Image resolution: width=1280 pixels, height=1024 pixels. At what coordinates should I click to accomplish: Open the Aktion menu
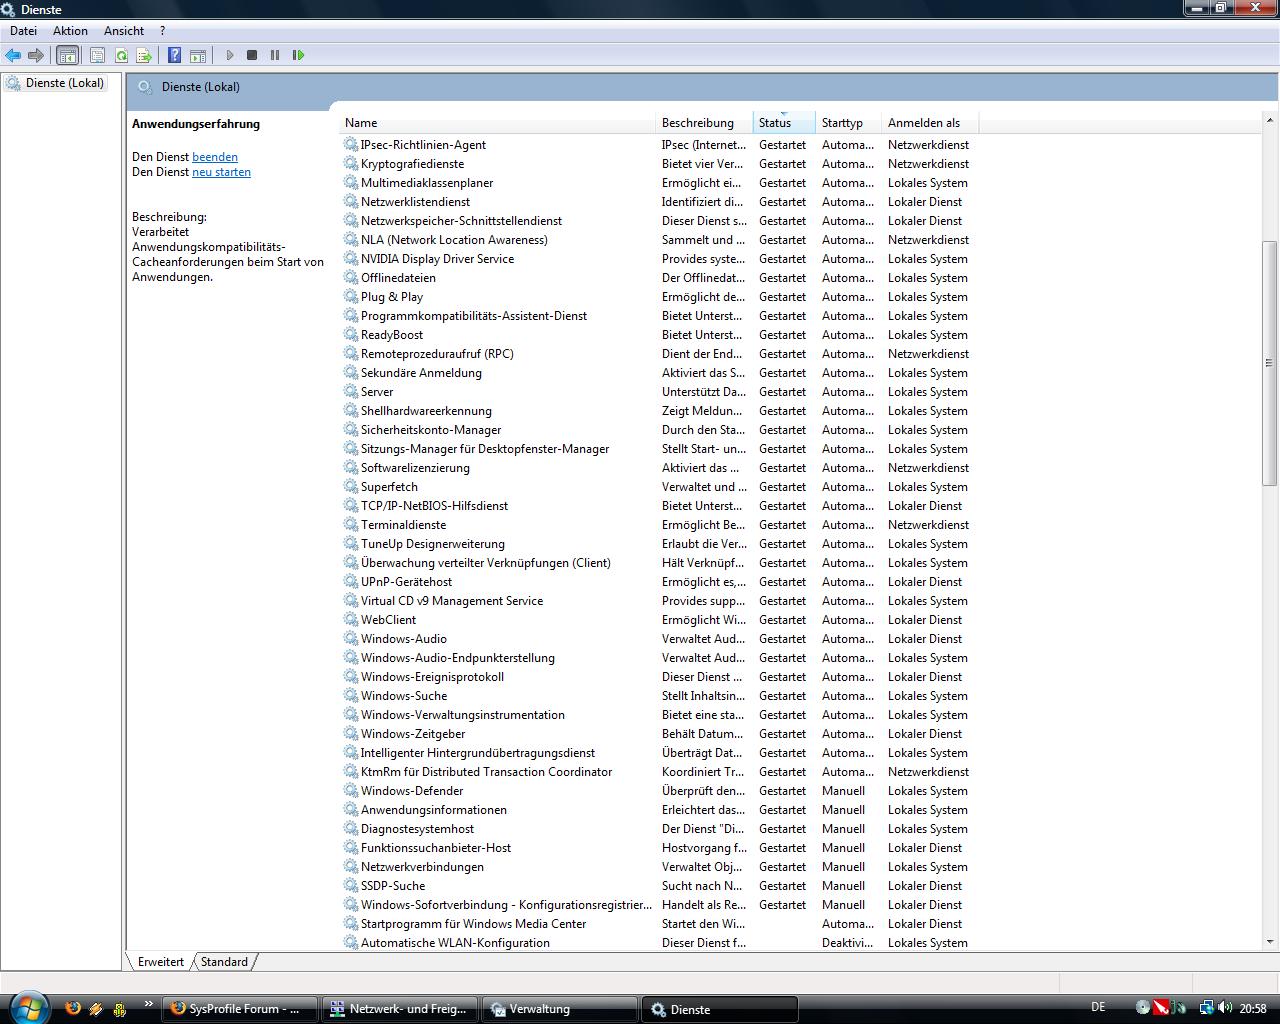click(70, 31)
